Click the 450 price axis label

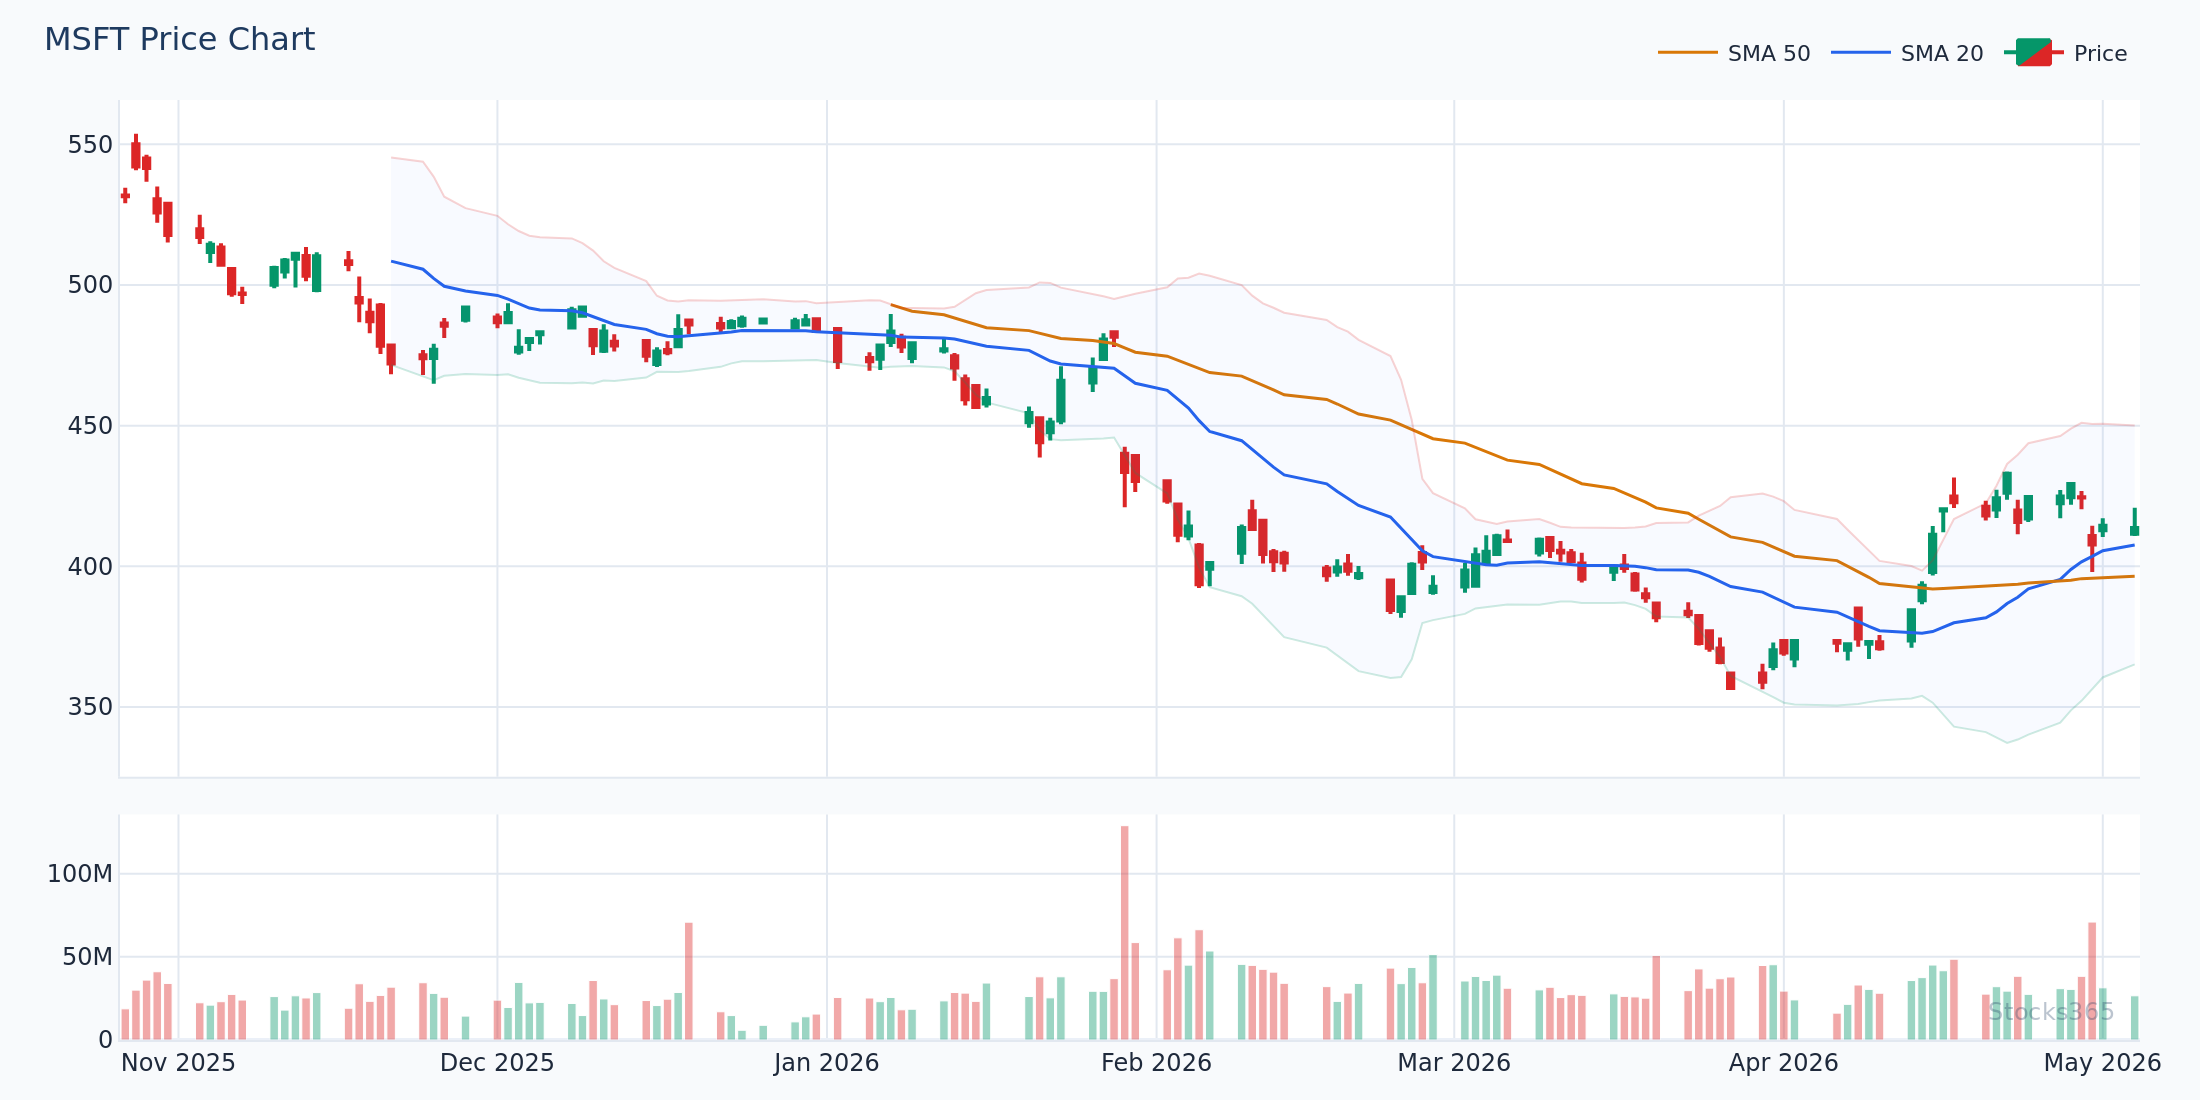point(90,426)
